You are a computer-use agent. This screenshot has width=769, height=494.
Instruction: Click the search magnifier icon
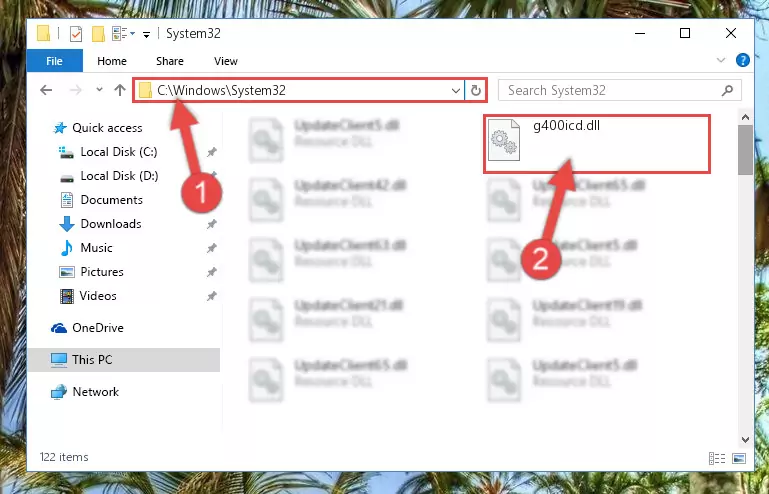click(728, 90)
